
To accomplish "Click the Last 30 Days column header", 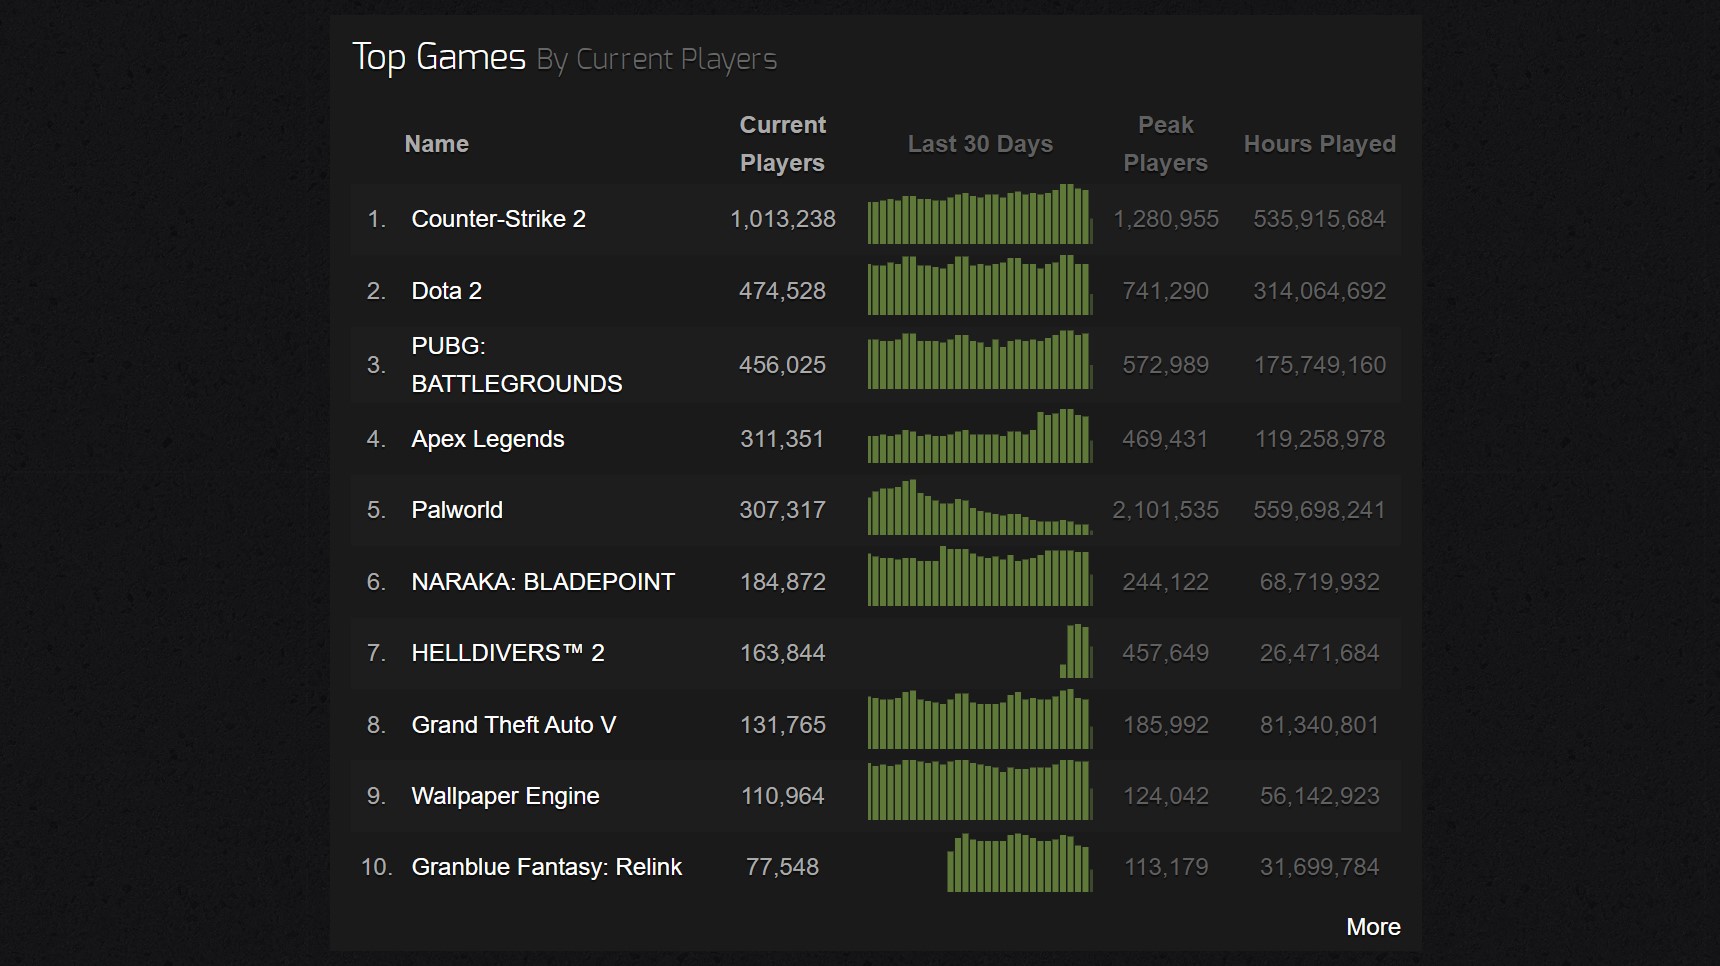I will [x=980, y=144].
